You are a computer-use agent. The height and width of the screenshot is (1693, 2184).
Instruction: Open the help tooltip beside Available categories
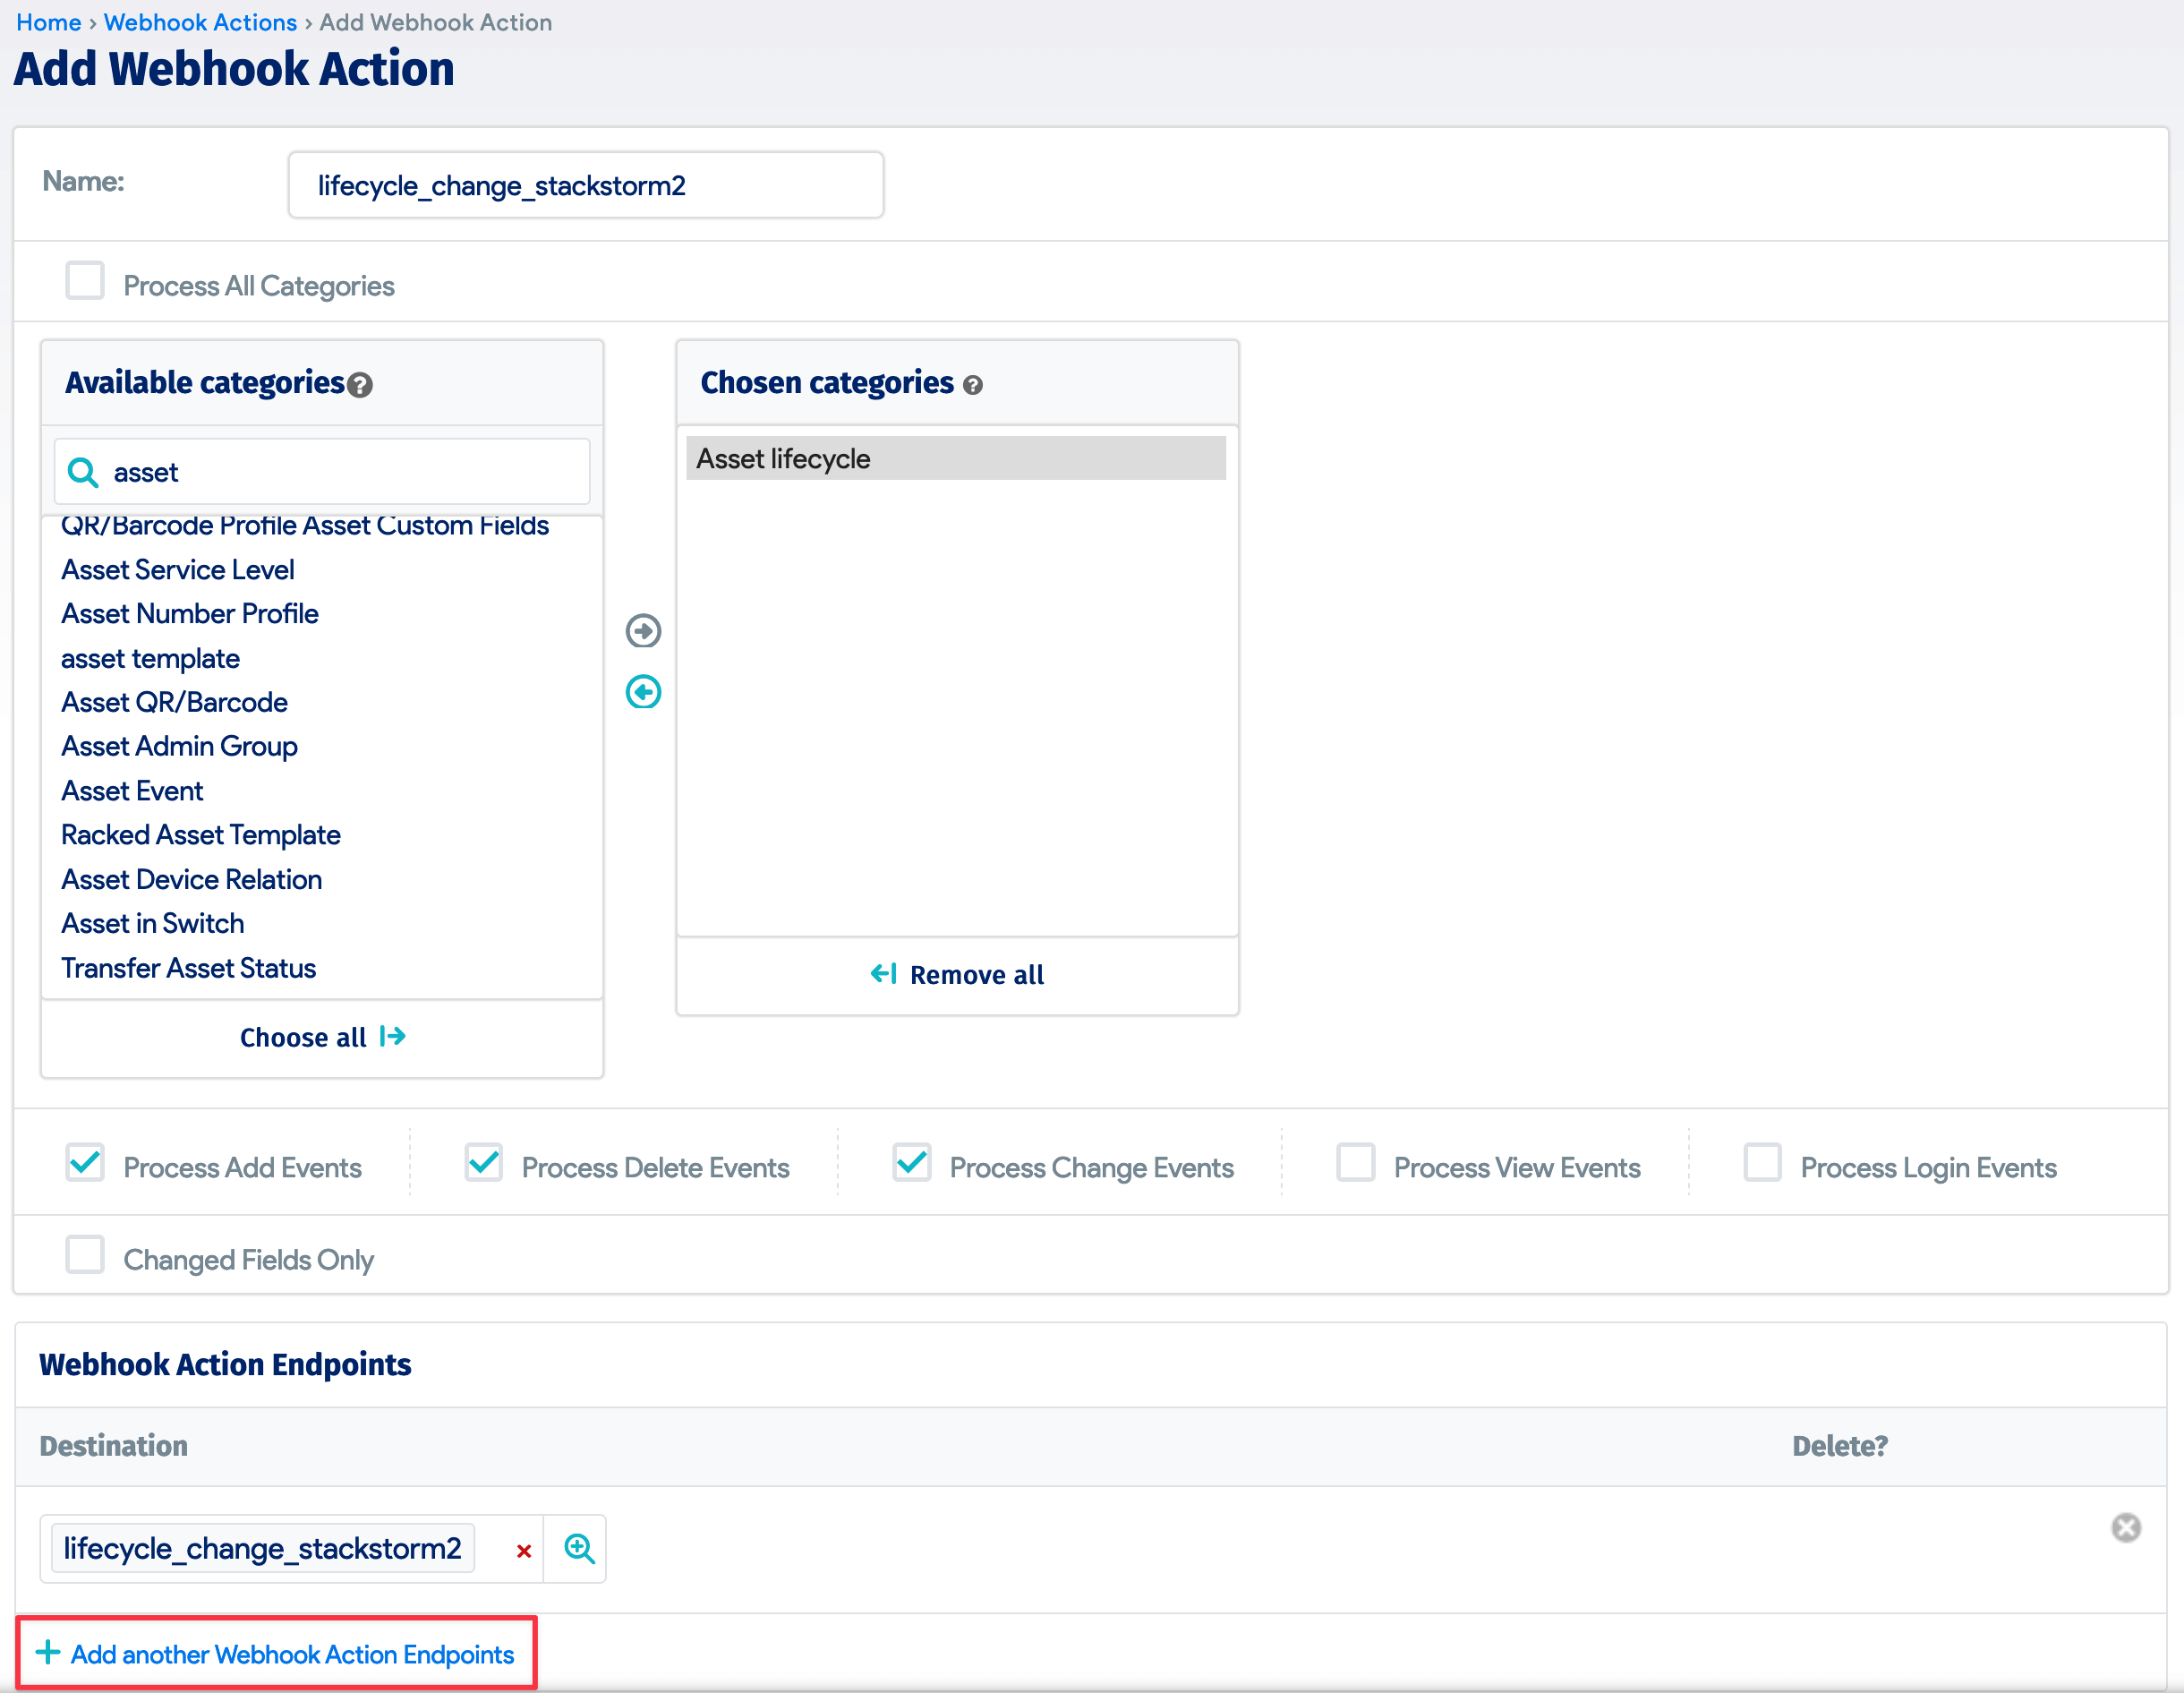click(x=361, y=384)
